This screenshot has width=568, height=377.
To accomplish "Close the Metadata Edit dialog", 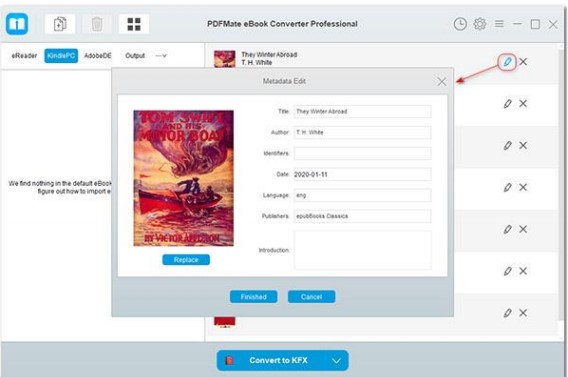I will (x=442, y=81).
